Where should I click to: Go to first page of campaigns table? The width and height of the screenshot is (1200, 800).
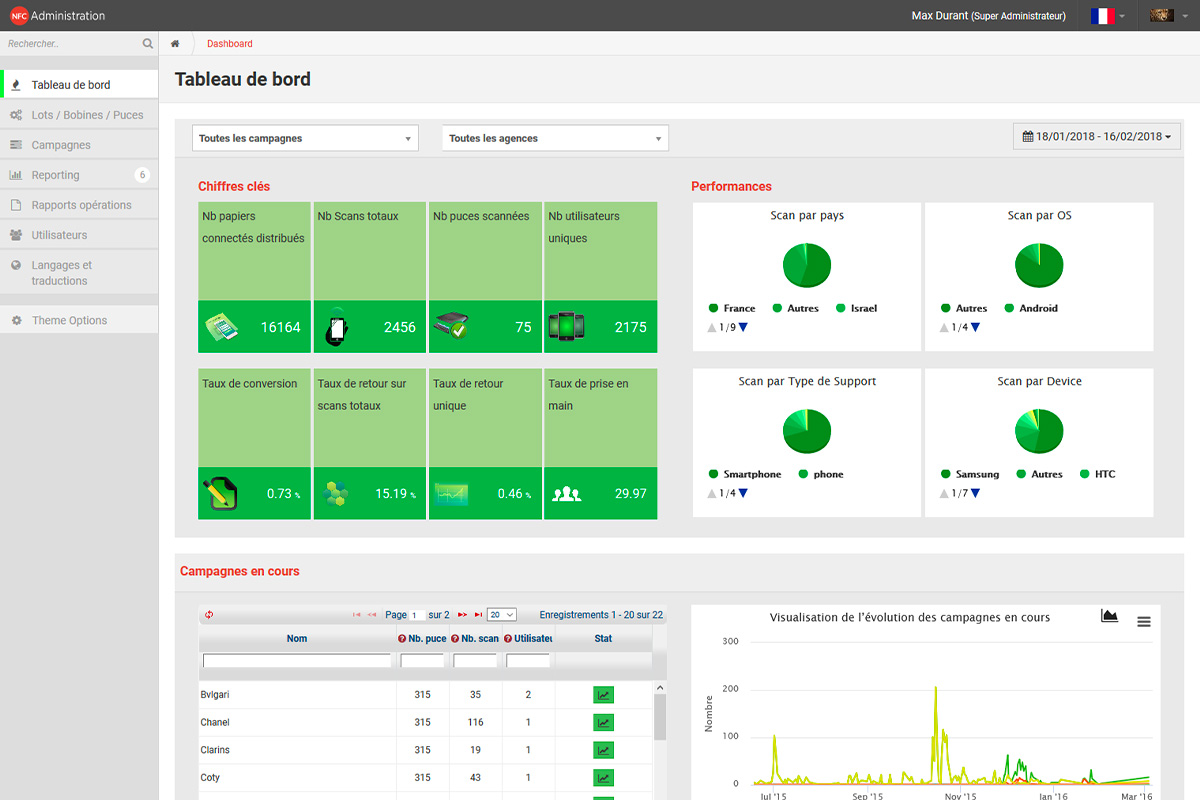click(x=357, y=615)
